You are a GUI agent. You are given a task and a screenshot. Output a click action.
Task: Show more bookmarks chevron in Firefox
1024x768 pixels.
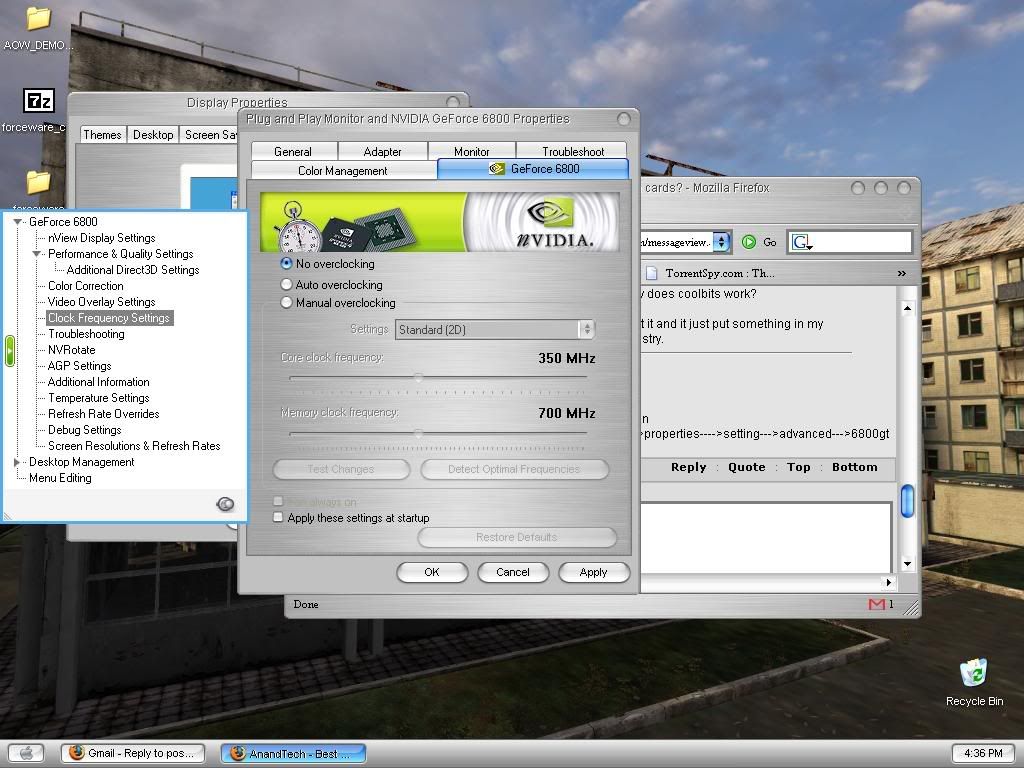[x=902, y=273]
